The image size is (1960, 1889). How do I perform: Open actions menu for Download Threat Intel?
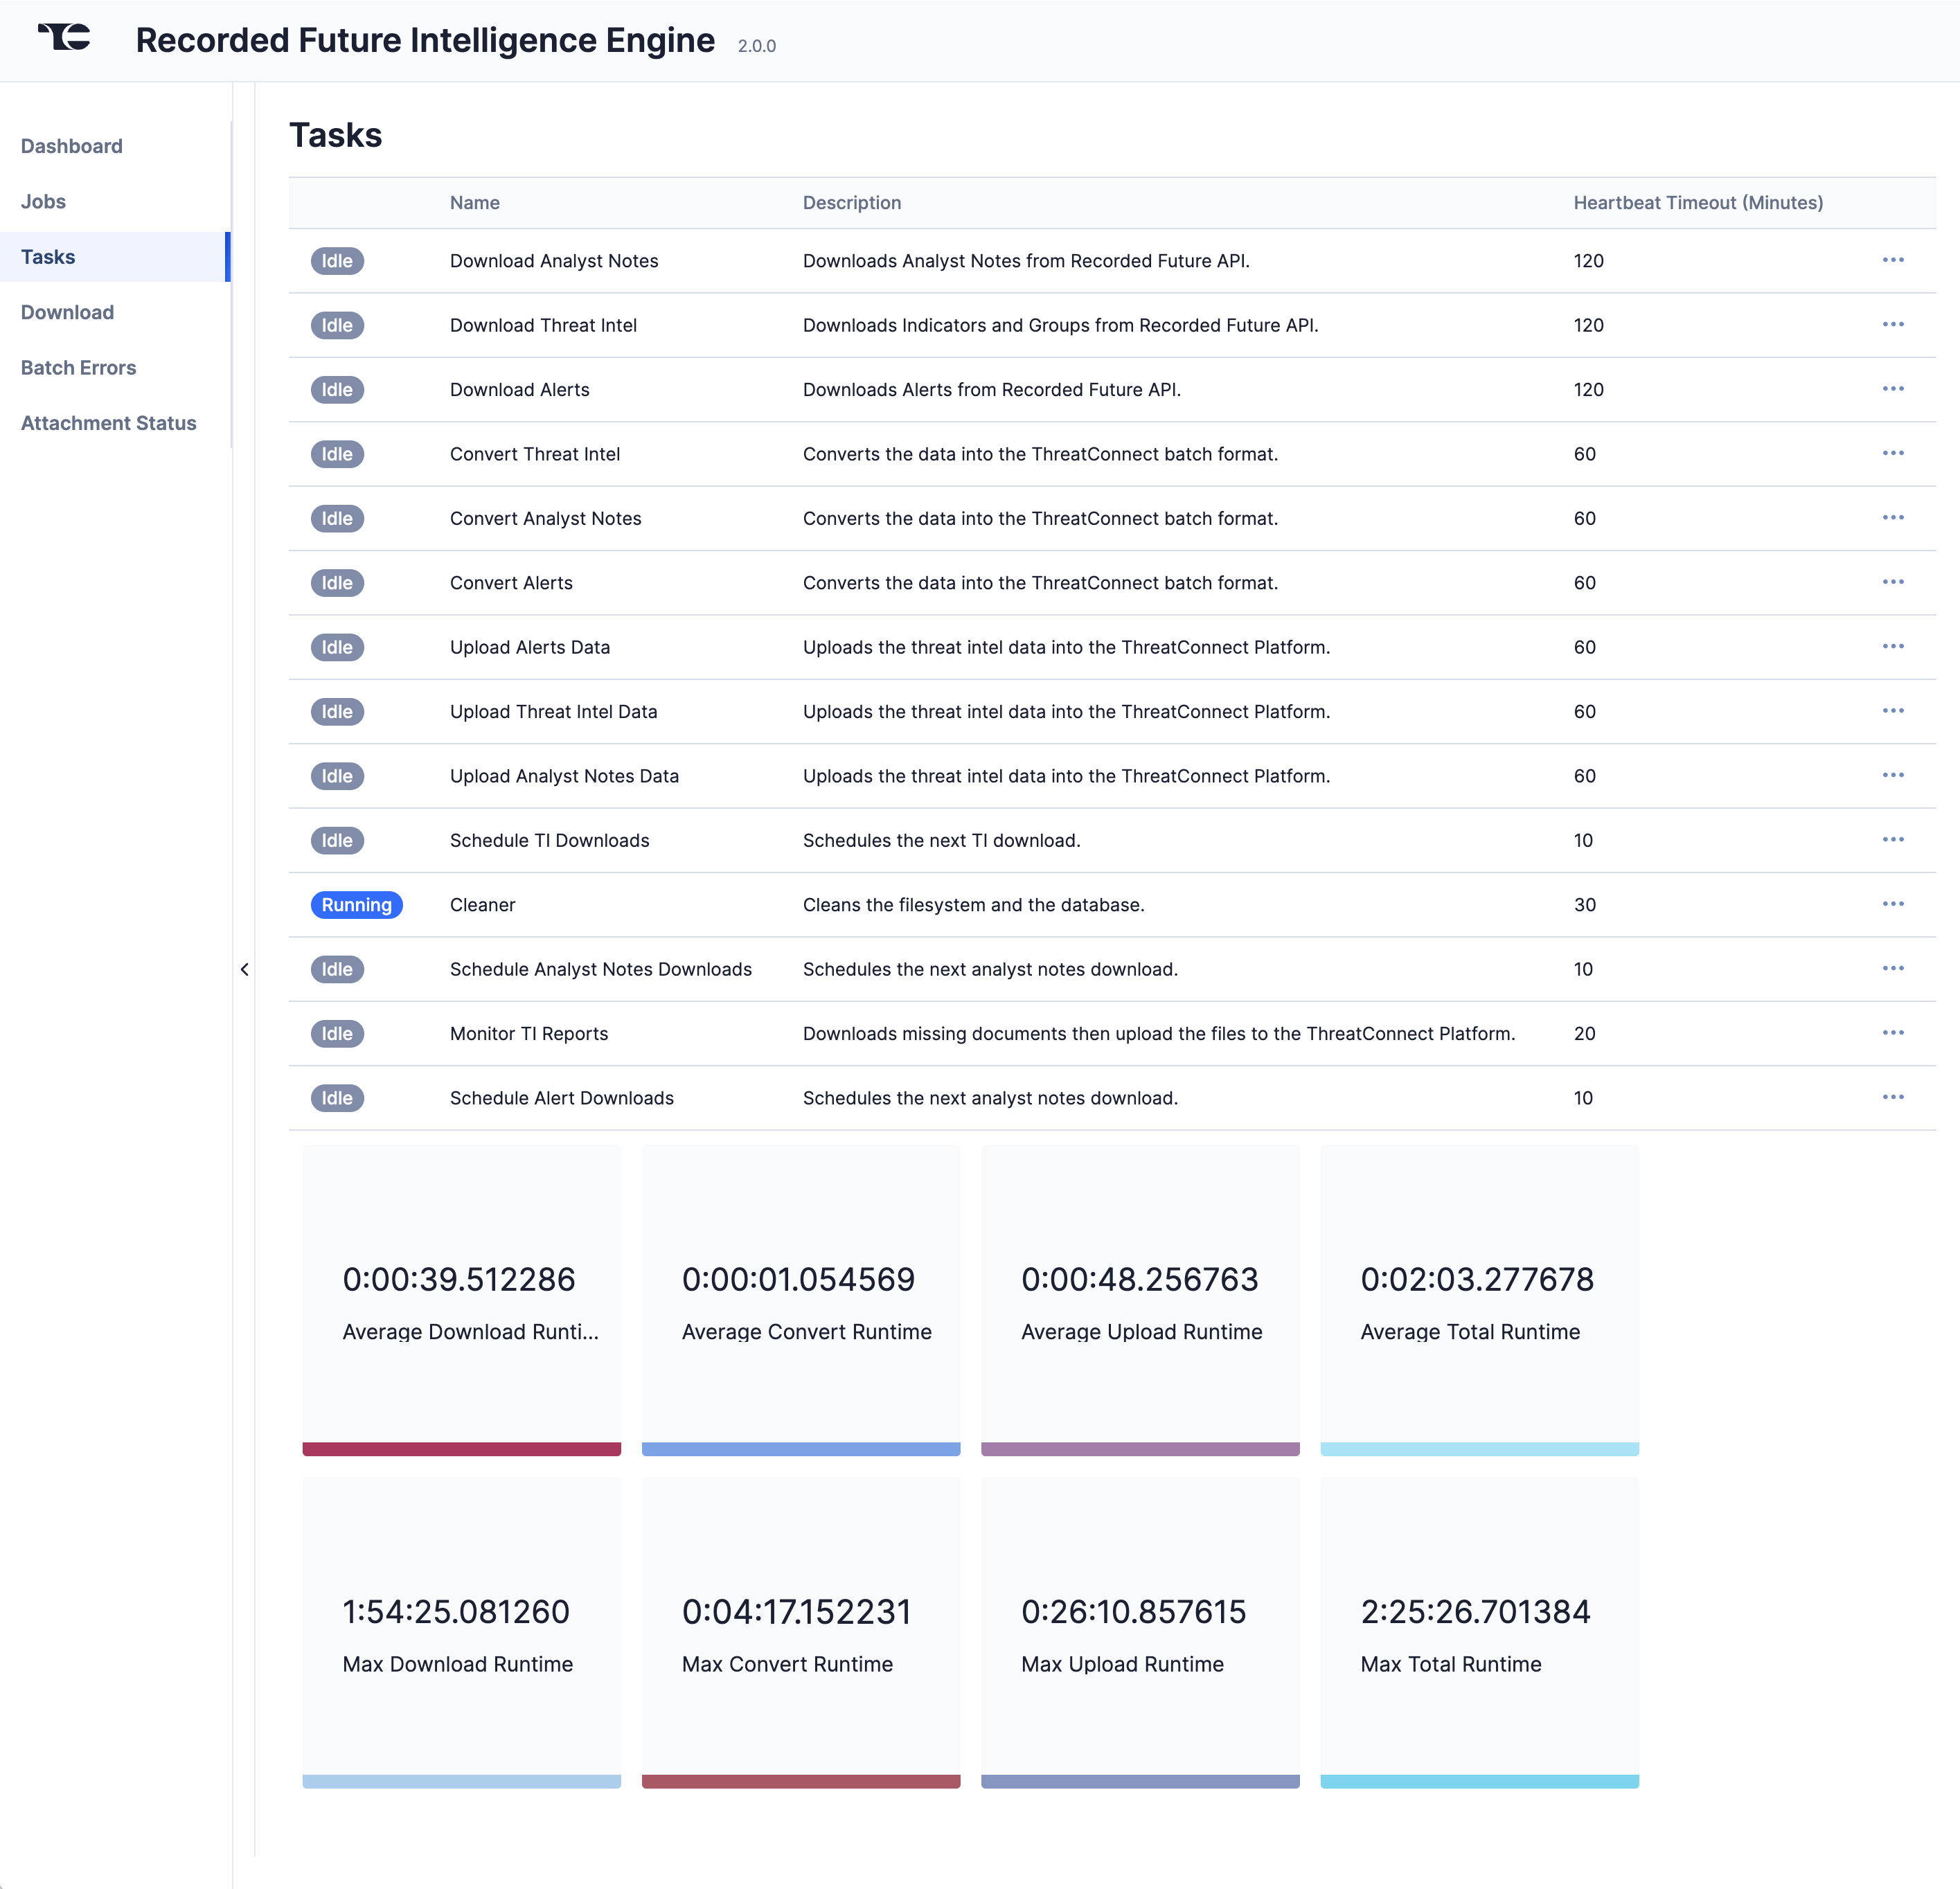1892,325
